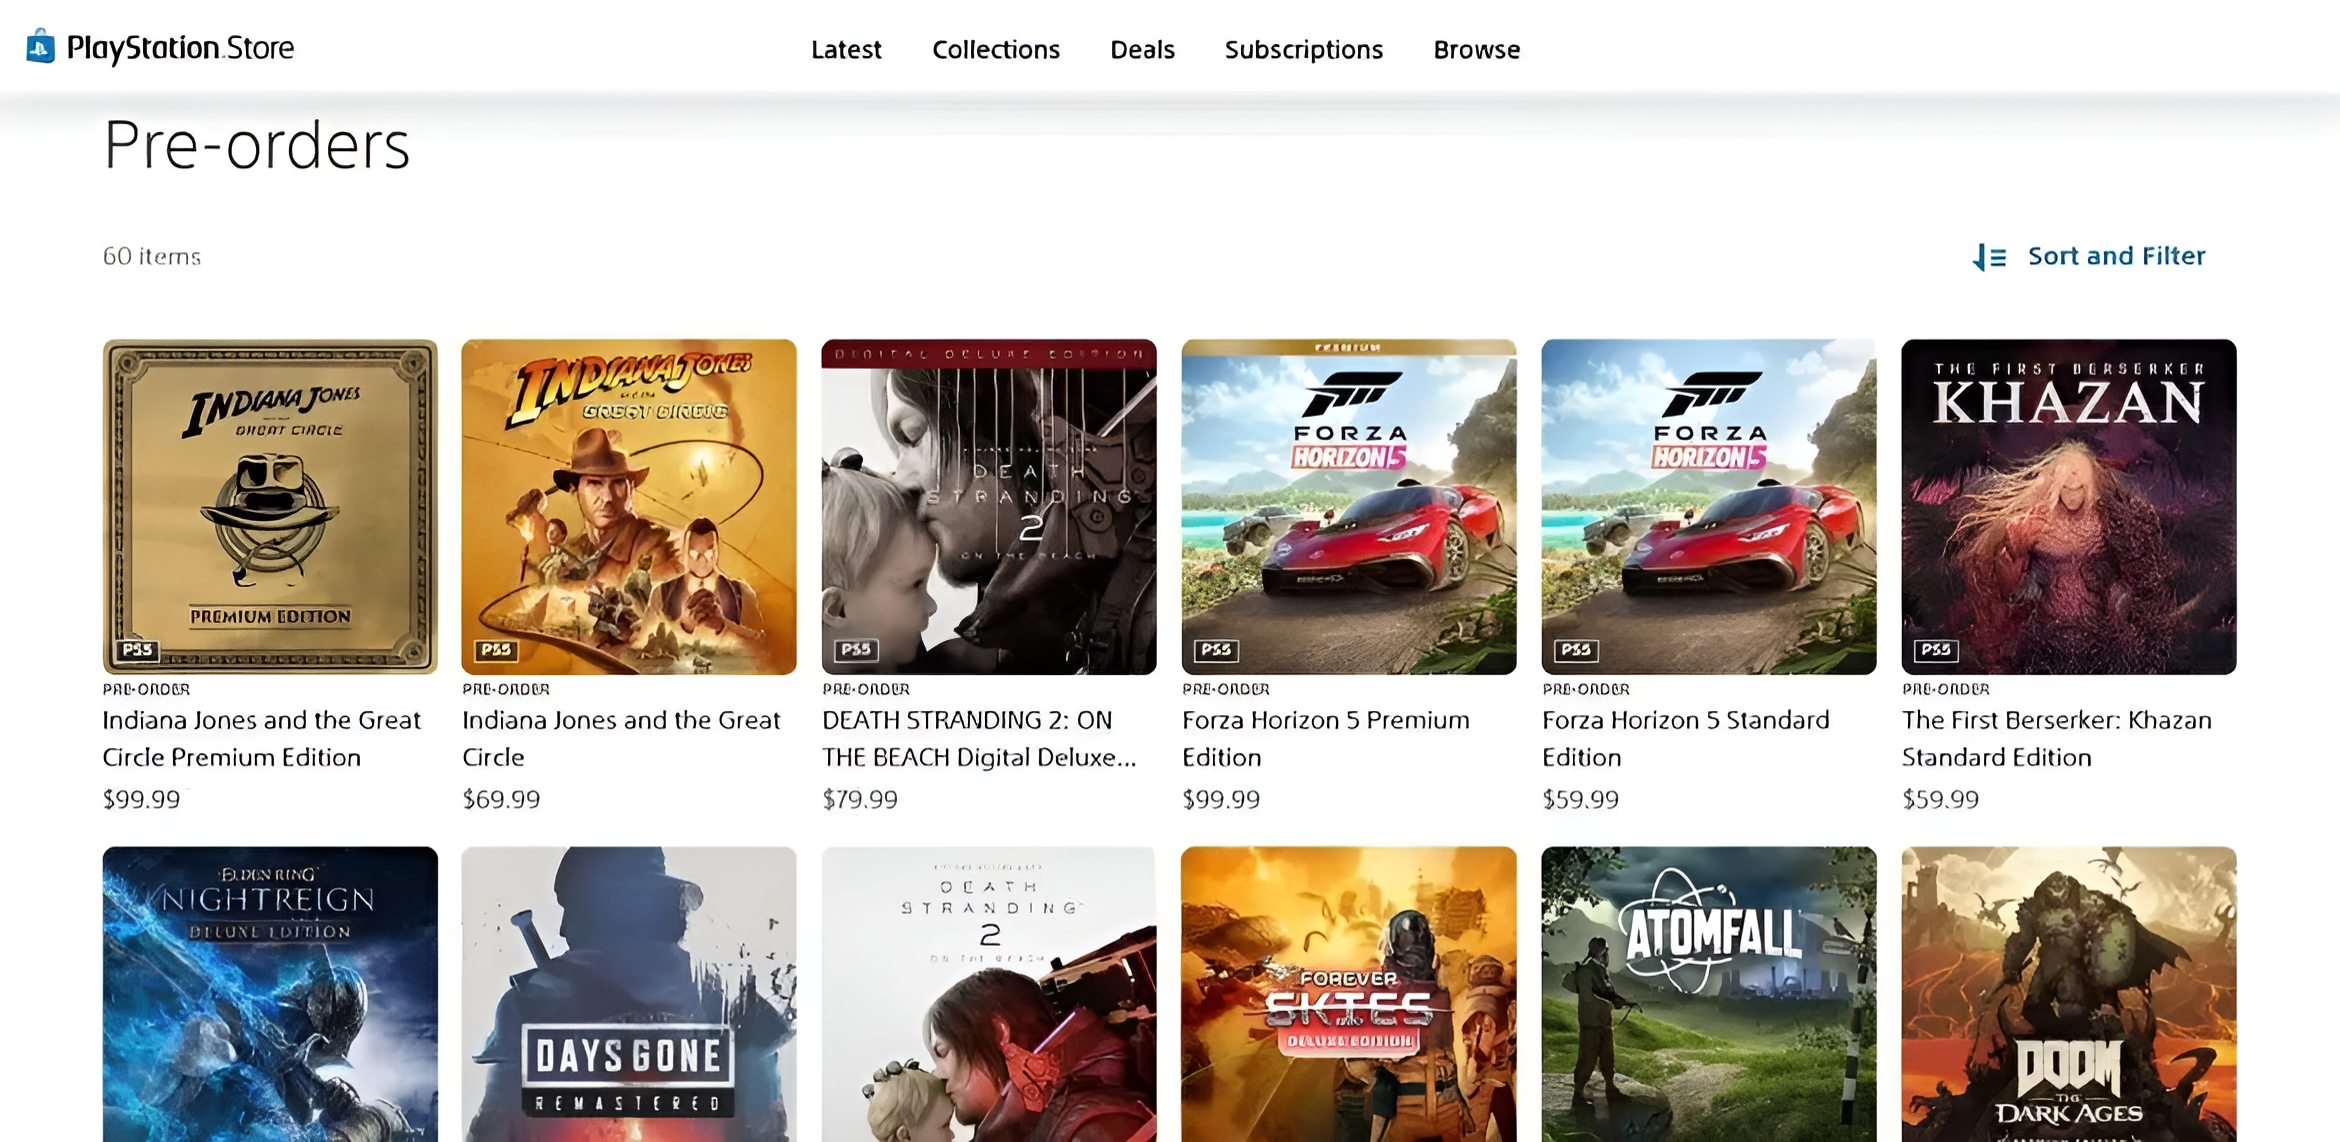Screen dimensions: 2340x1142
Task: Click PS5 badge on Indiana Jones Premium Edition
Action: (137, 650)
